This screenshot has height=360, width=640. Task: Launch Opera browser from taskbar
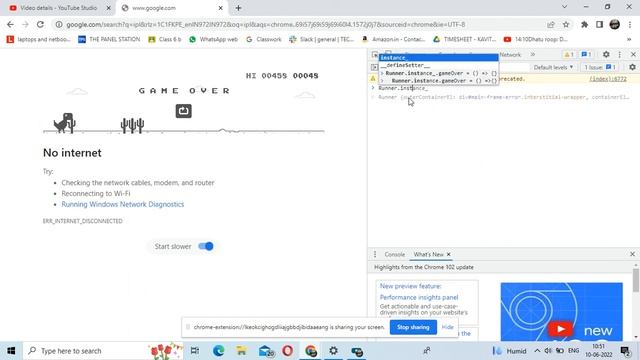click(x=288, y=351)
